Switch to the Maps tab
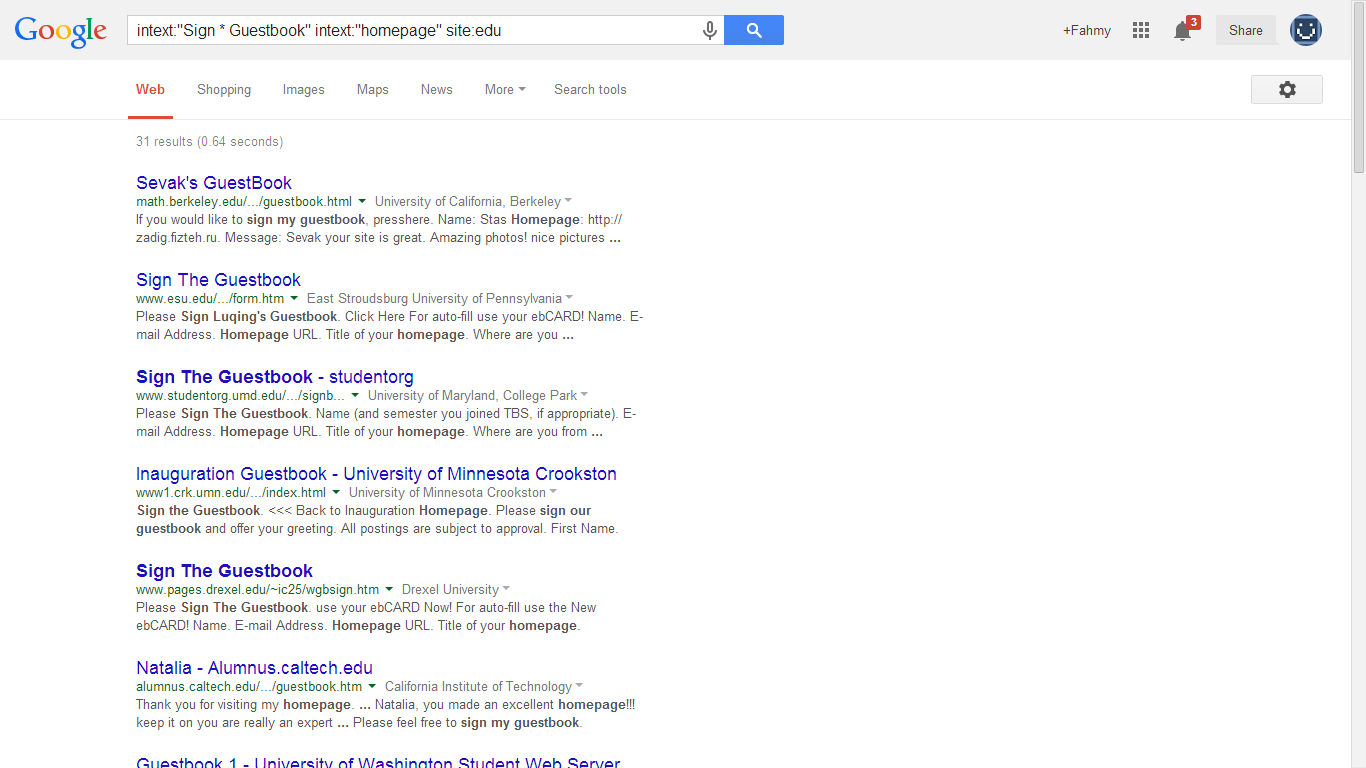 point(372,89)
